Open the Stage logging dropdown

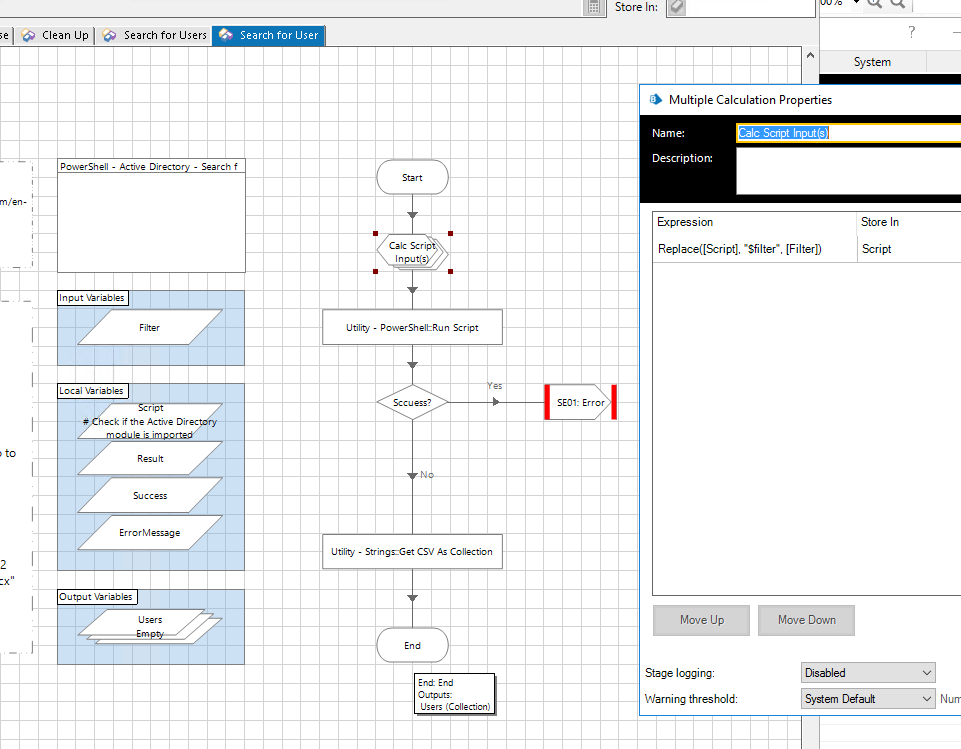868,673
